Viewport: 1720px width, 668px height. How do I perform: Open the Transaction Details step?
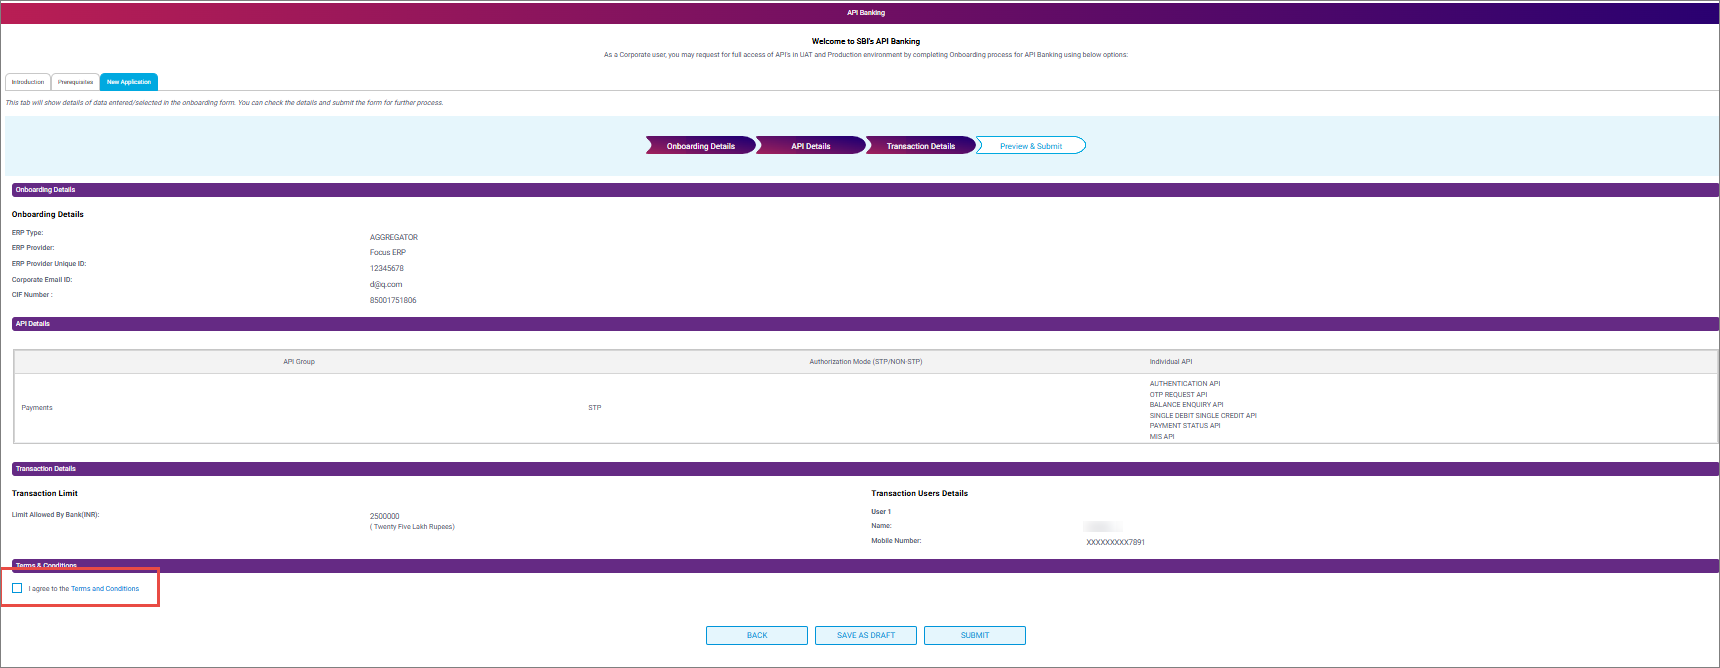(x=920, y=146)
